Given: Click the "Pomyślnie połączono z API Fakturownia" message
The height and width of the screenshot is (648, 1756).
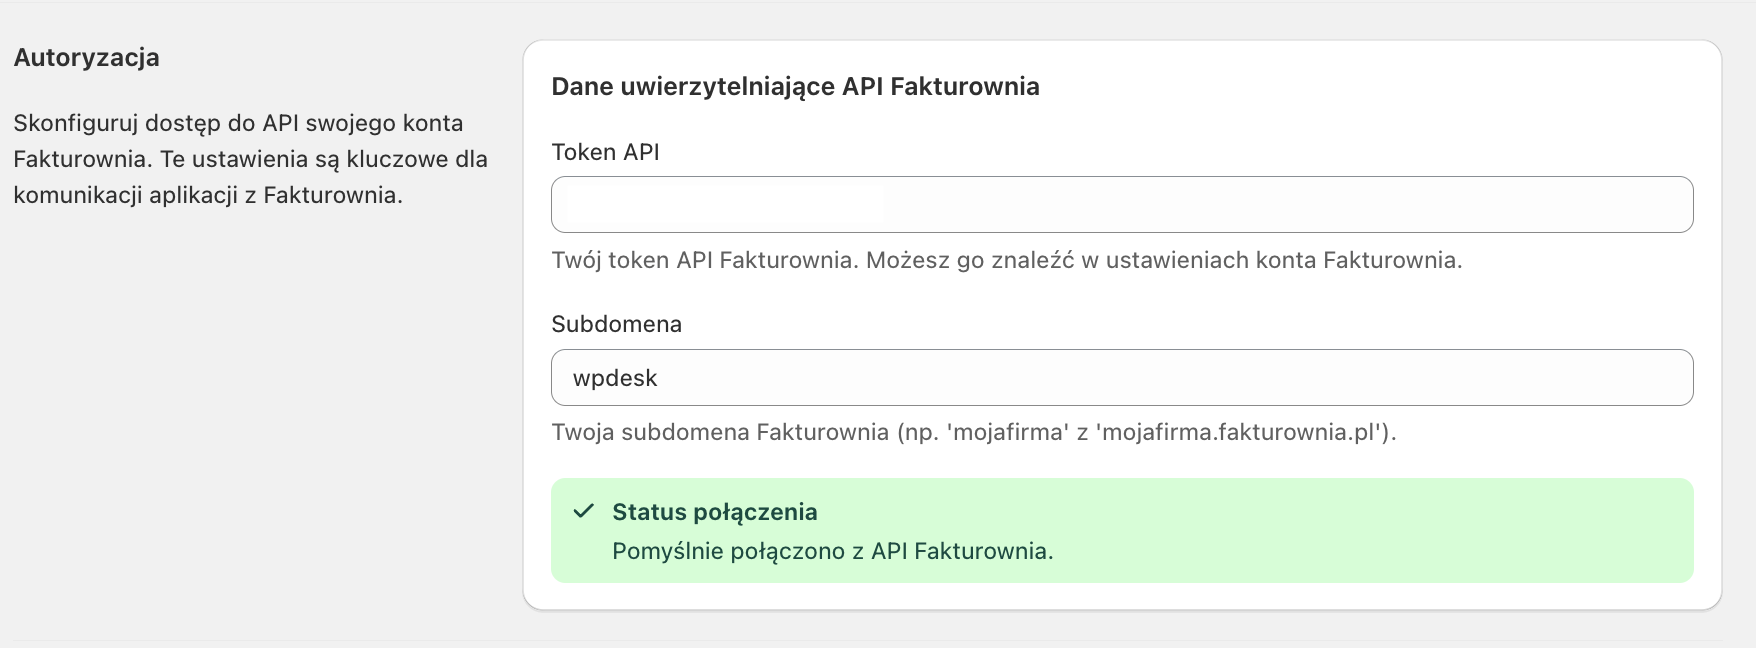Looking at the screenshot, I should (832, 551).
